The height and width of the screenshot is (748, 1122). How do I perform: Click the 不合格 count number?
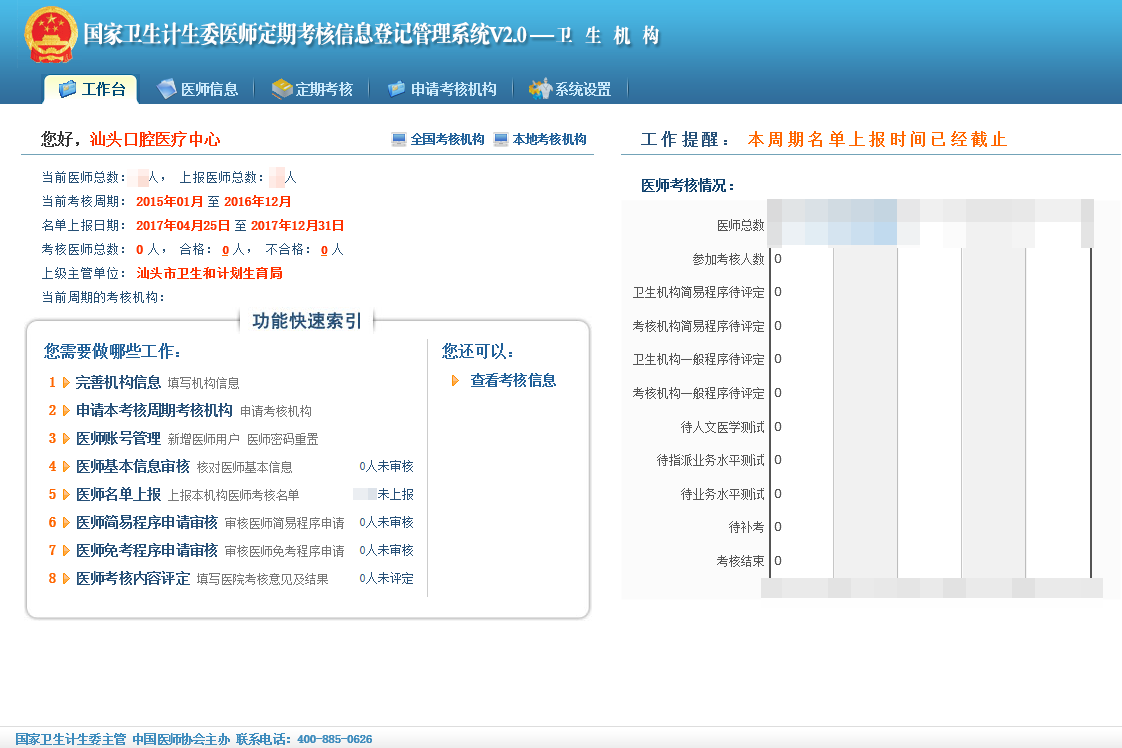(x=324, y=250)
